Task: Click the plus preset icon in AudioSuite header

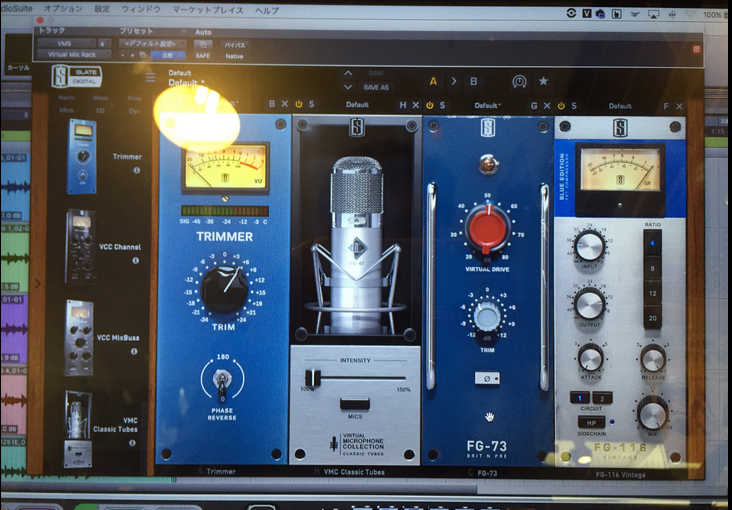Action: click(132, 55)
